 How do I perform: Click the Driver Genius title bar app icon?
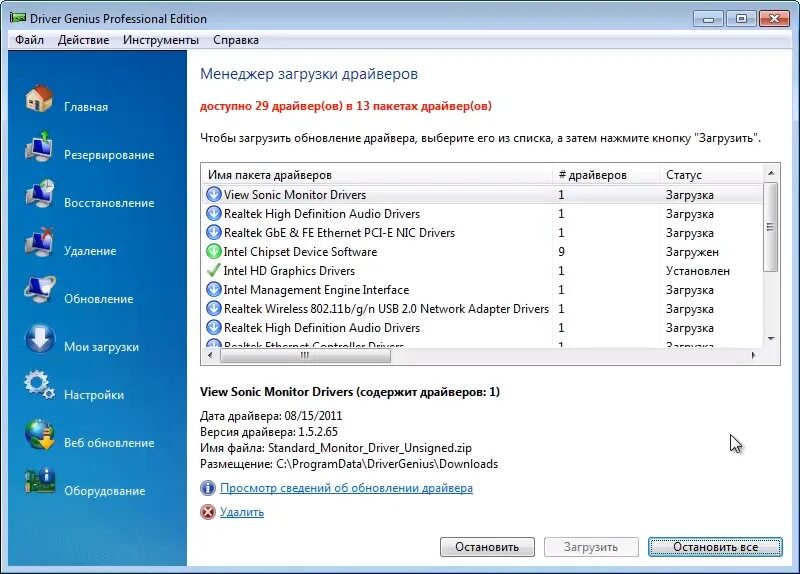click(18, 18)
